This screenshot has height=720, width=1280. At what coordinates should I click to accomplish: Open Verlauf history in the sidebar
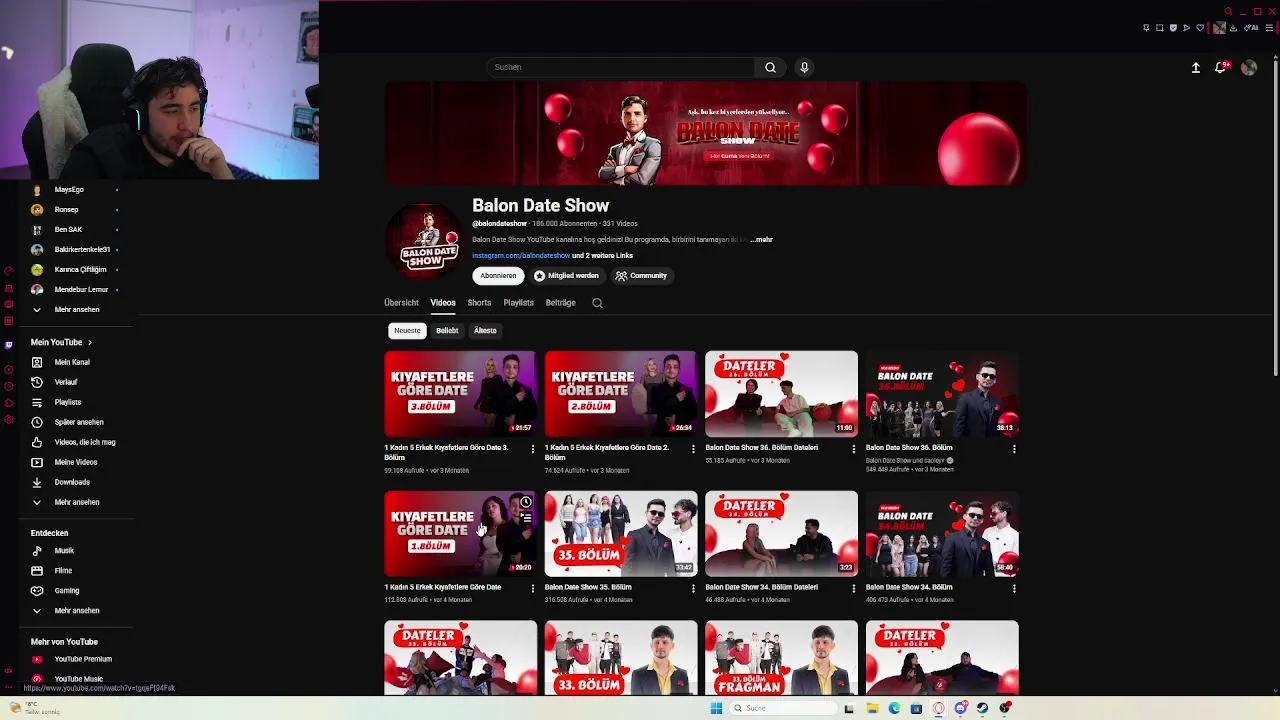pyautogui.click(x=74, y=382)
